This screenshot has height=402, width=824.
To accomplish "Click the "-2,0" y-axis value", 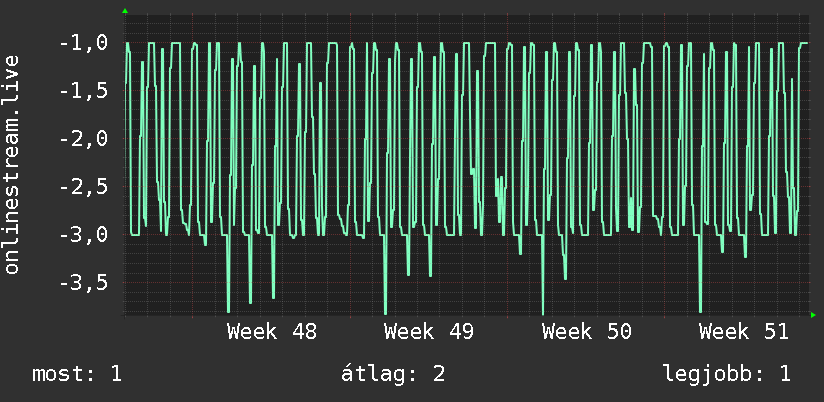I will [x=84, y=139].
